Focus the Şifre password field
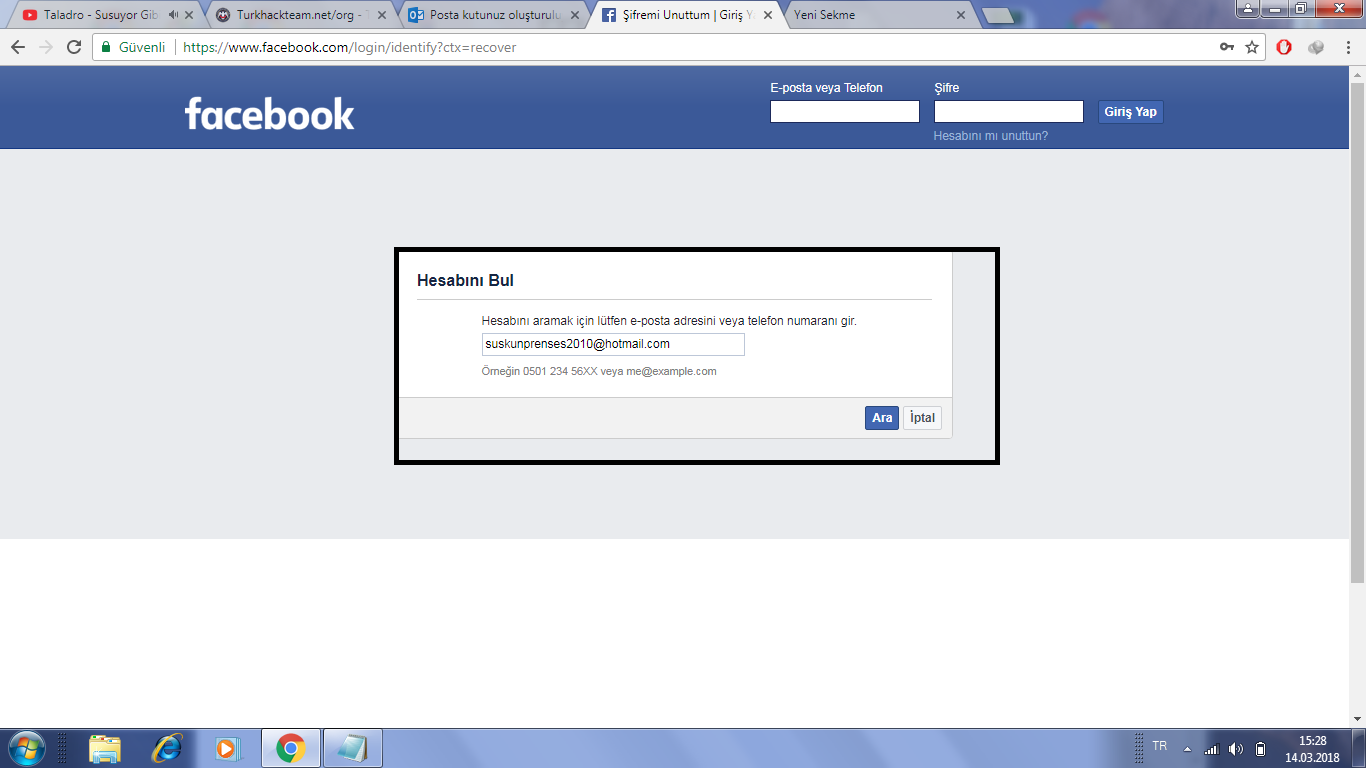1366x768 pixels. 1009,112
